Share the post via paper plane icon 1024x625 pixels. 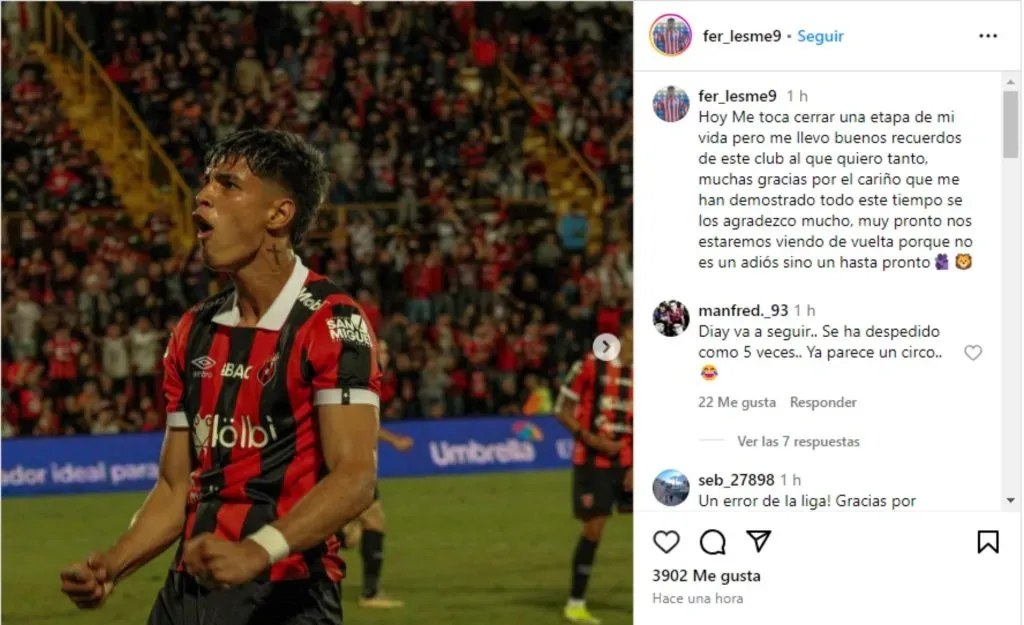coord(759,541)
